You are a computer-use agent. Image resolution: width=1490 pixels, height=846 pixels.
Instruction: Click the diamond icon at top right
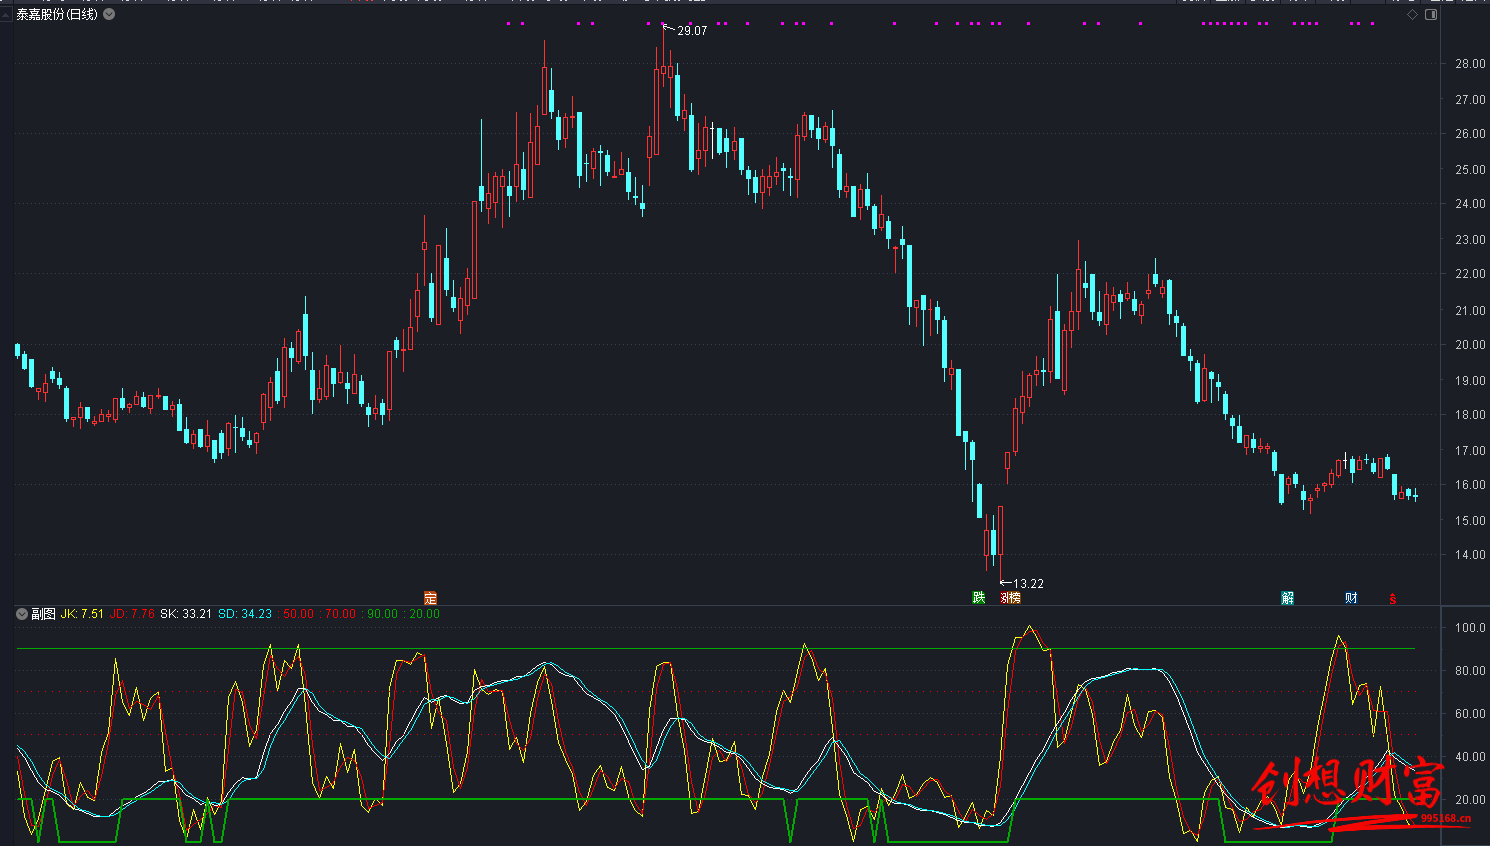click(x=1412, y=15)
